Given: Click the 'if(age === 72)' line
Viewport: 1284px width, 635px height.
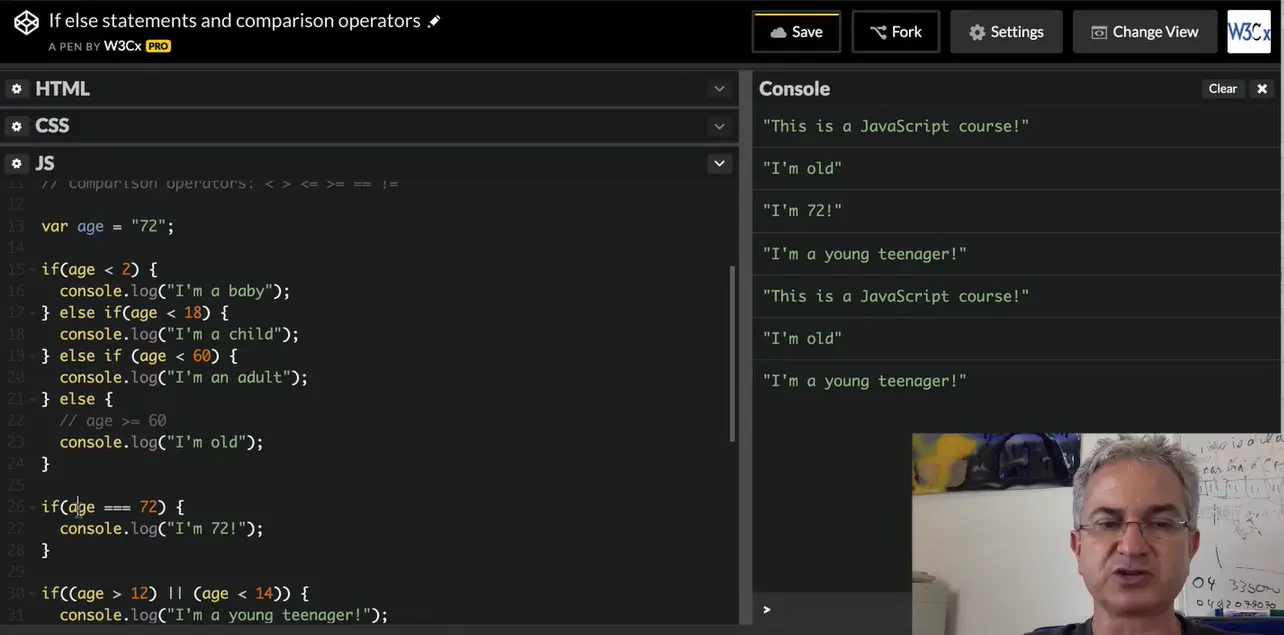Looking at the screenshot, I should 113,507.
